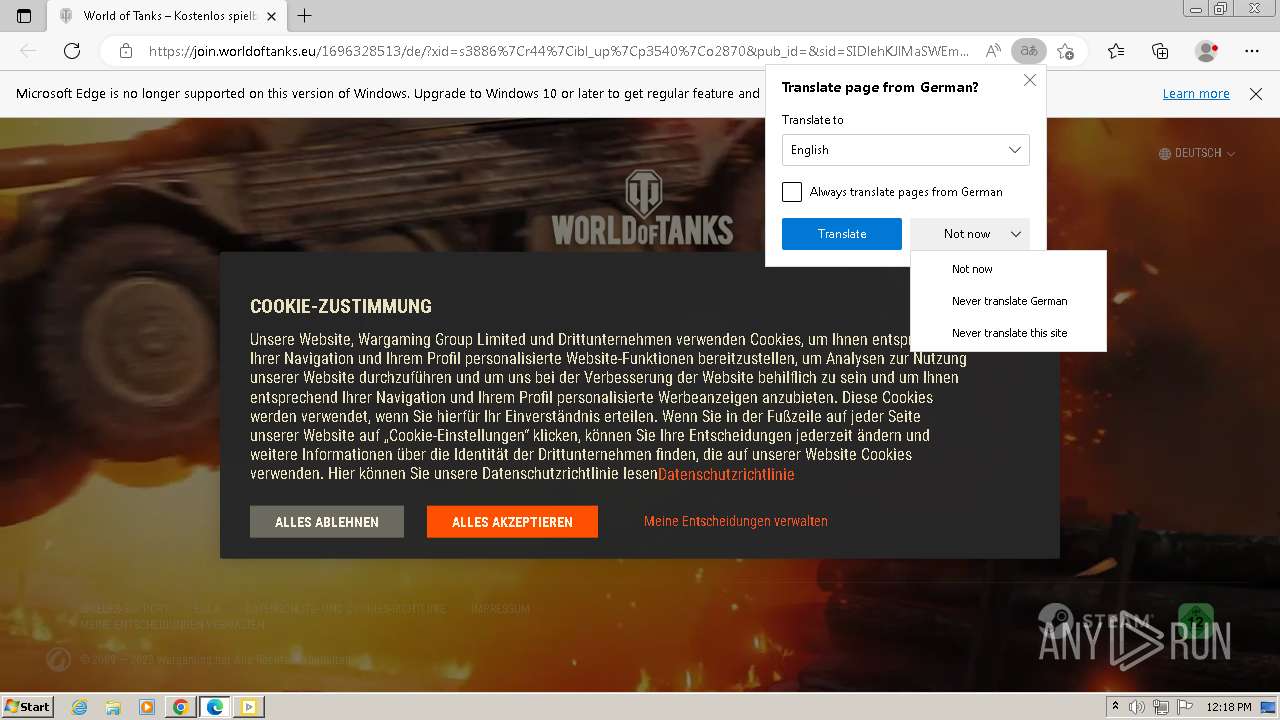Open the DEUTSCH language selector
The image size is (1280, 720).
(x=1197, y=153)
